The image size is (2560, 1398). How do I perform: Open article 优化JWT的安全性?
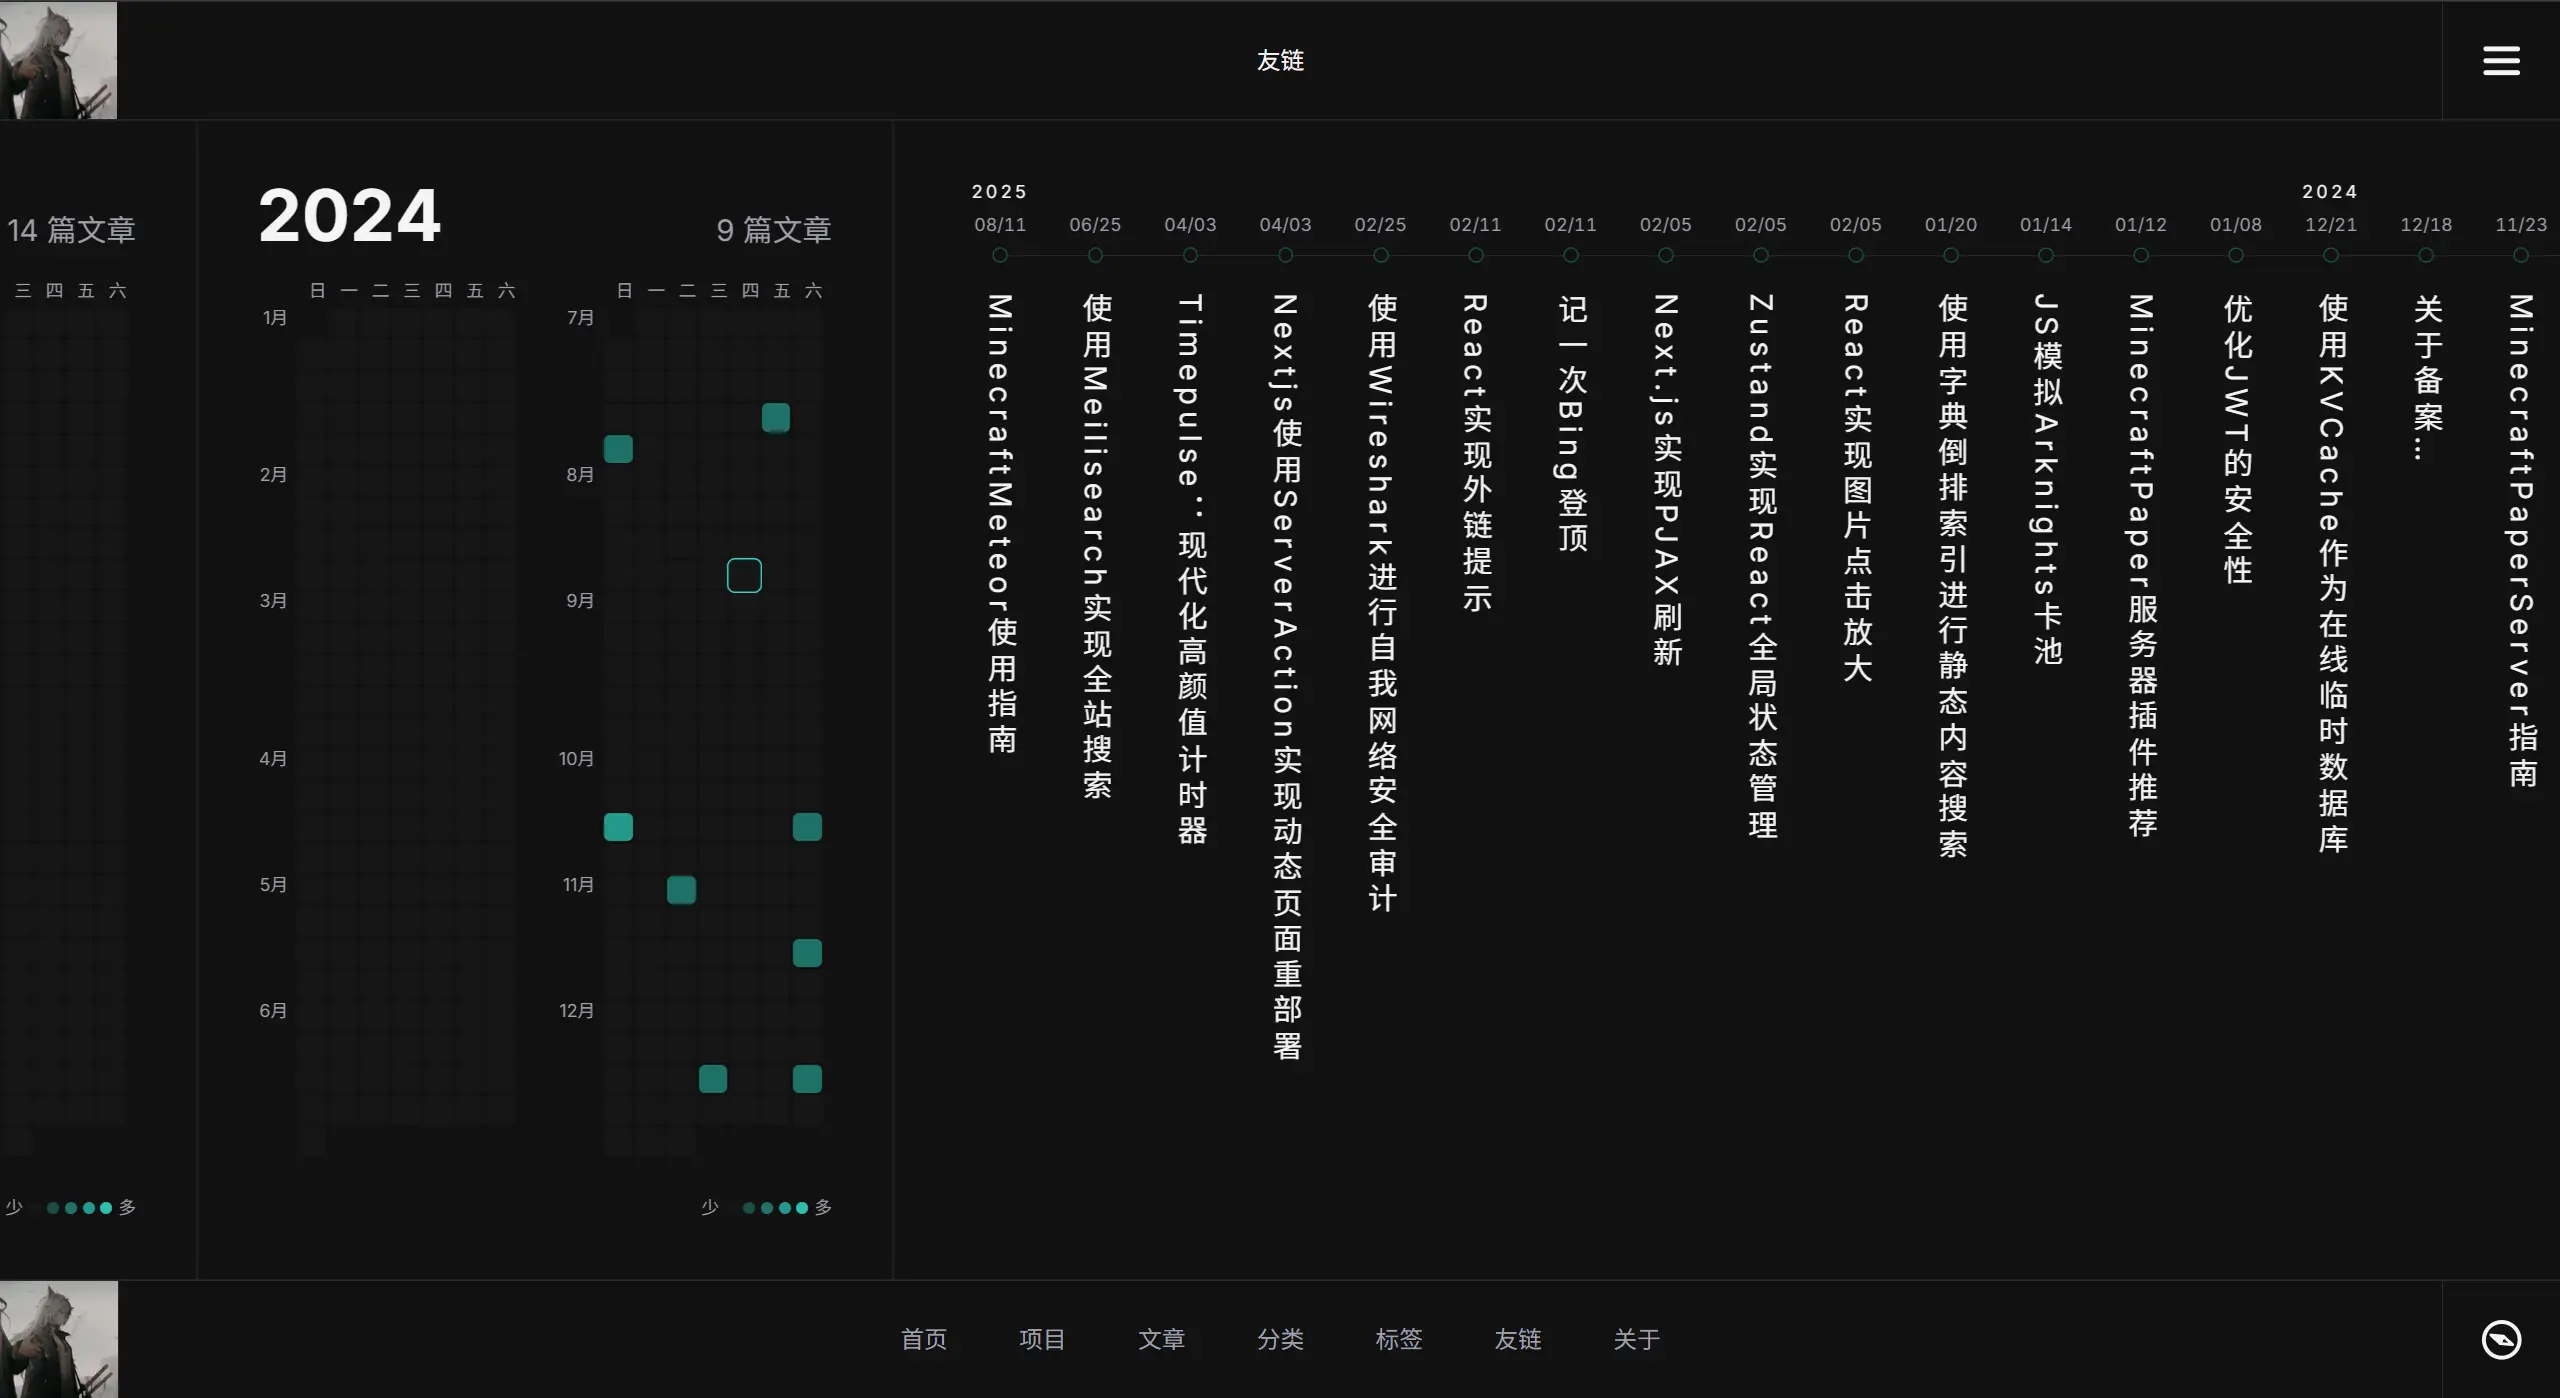(x=2237, y=438)
